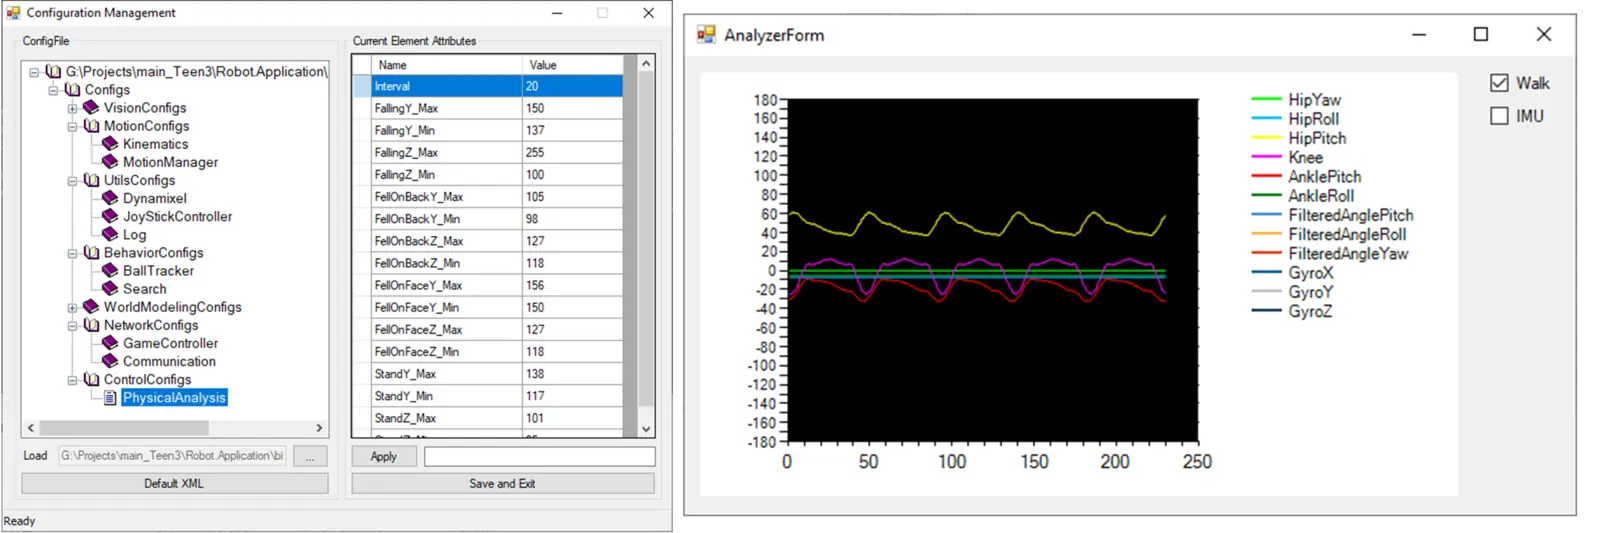Screen dimensions: 1600x533
Task: Click the Value column header
Action: pyautogui.click(x=572, y=64)
